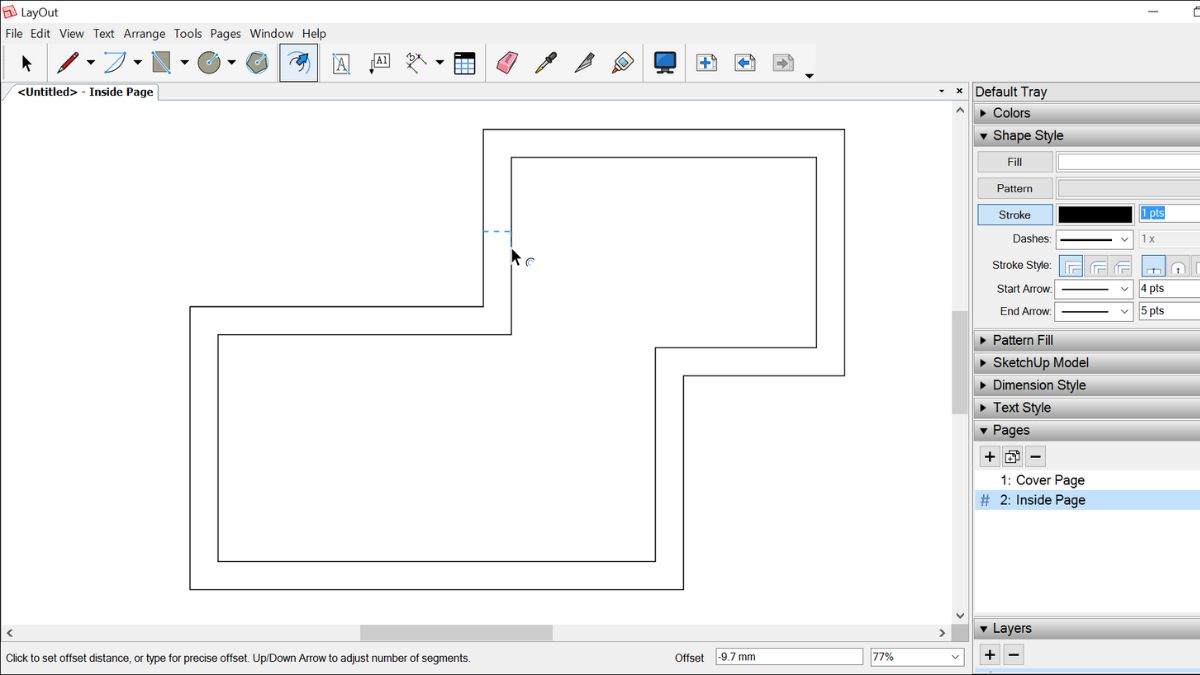Add a page in Pages panel
The image size is (1200, 675).
point(989,457)
